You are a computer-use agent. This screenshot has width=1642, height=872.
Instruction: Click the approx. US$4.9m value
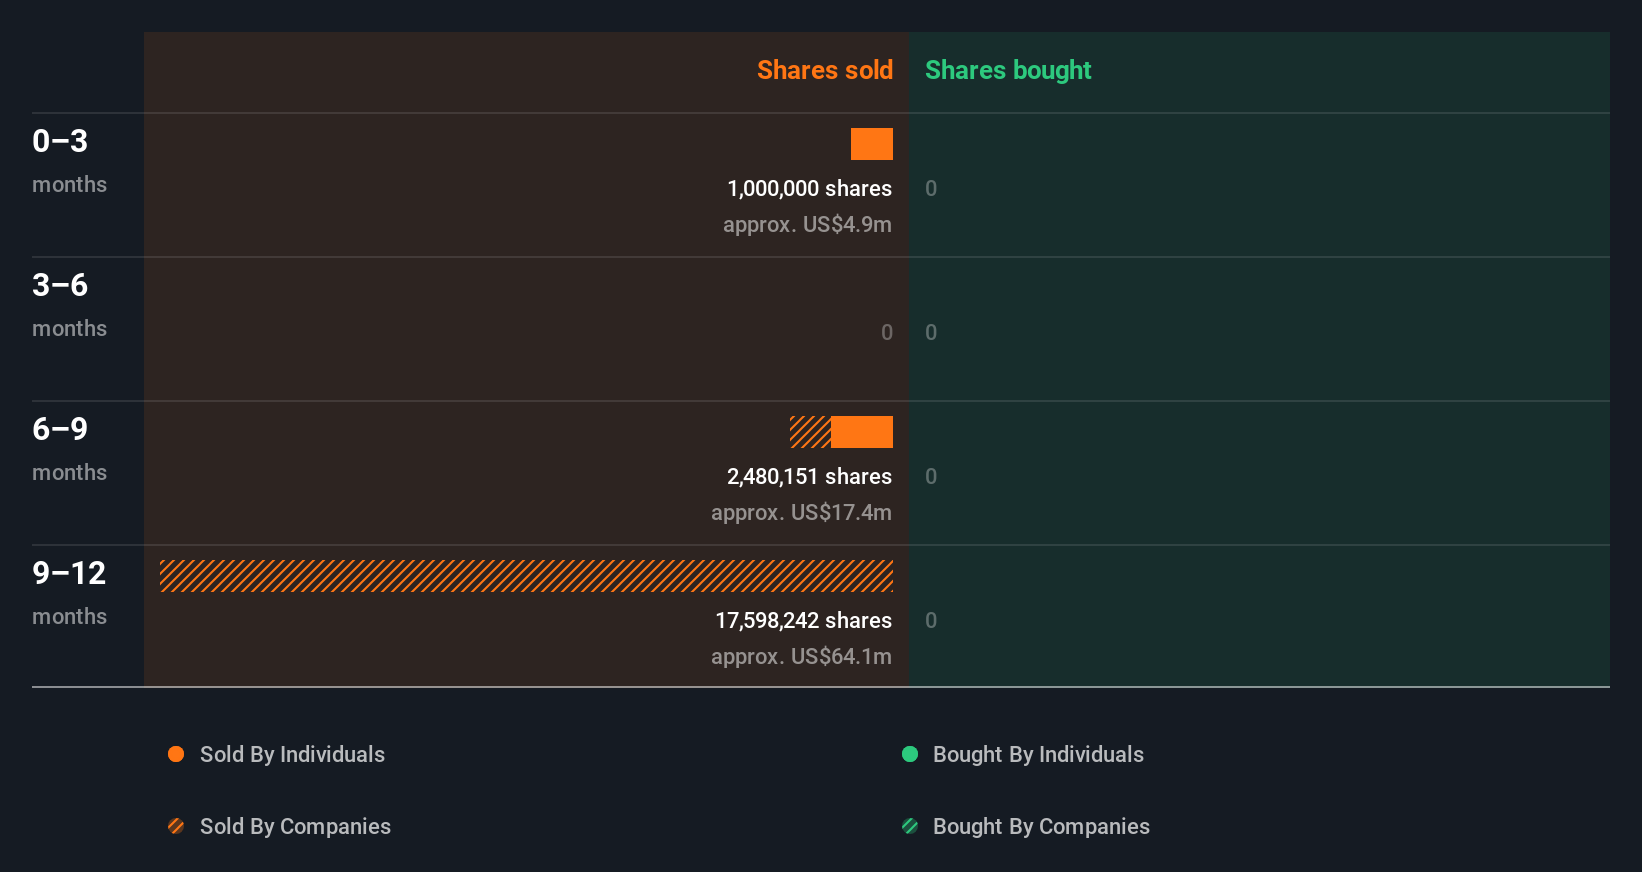coord(807,224)
